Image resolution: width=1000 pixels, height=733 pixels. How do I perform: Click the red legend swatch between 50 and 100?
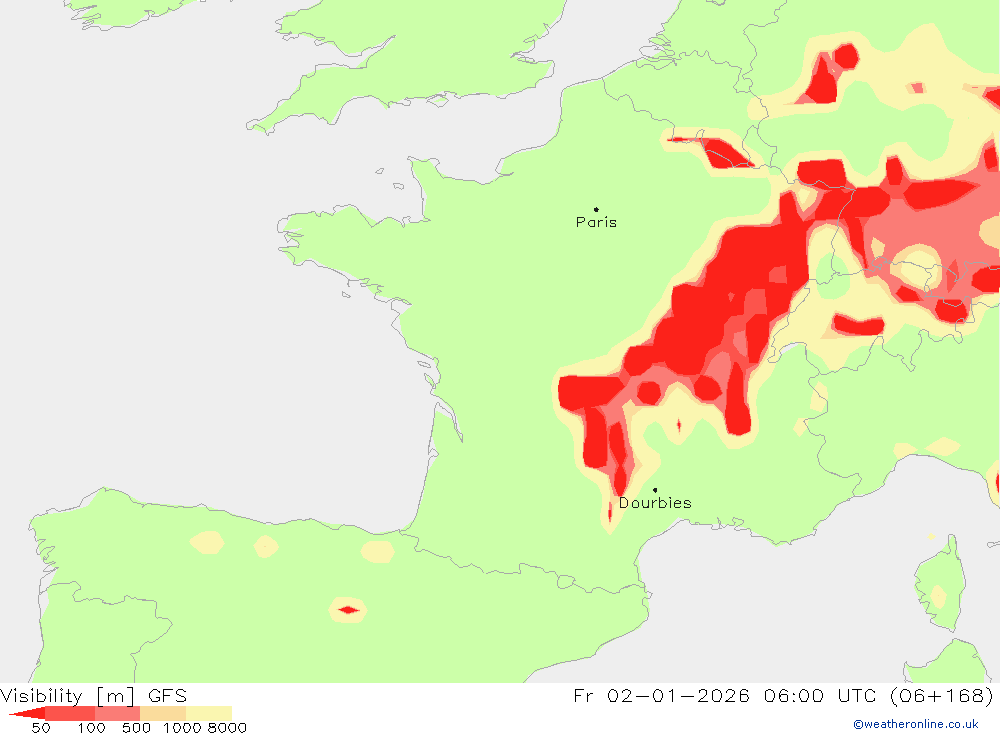[x=70, y=713]
